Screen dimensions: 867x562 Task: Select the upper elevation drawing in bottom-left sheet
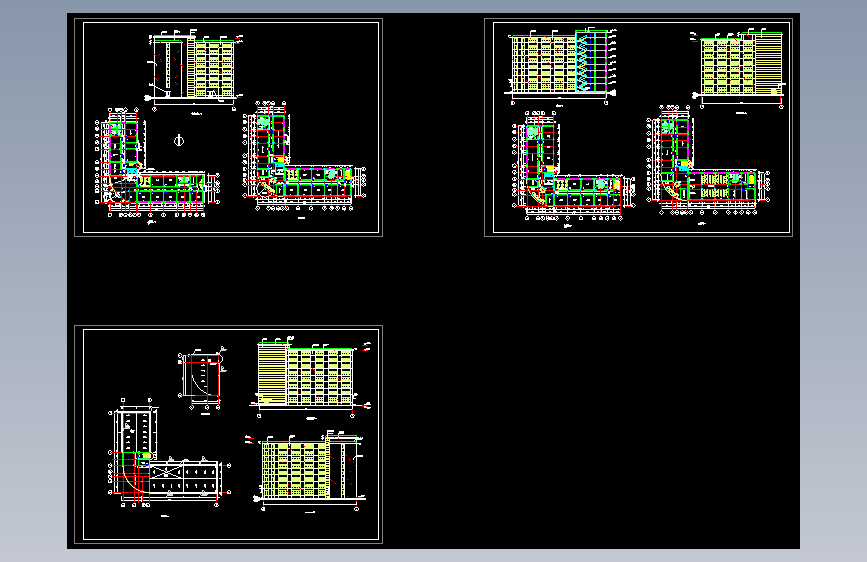coord(311,376)
